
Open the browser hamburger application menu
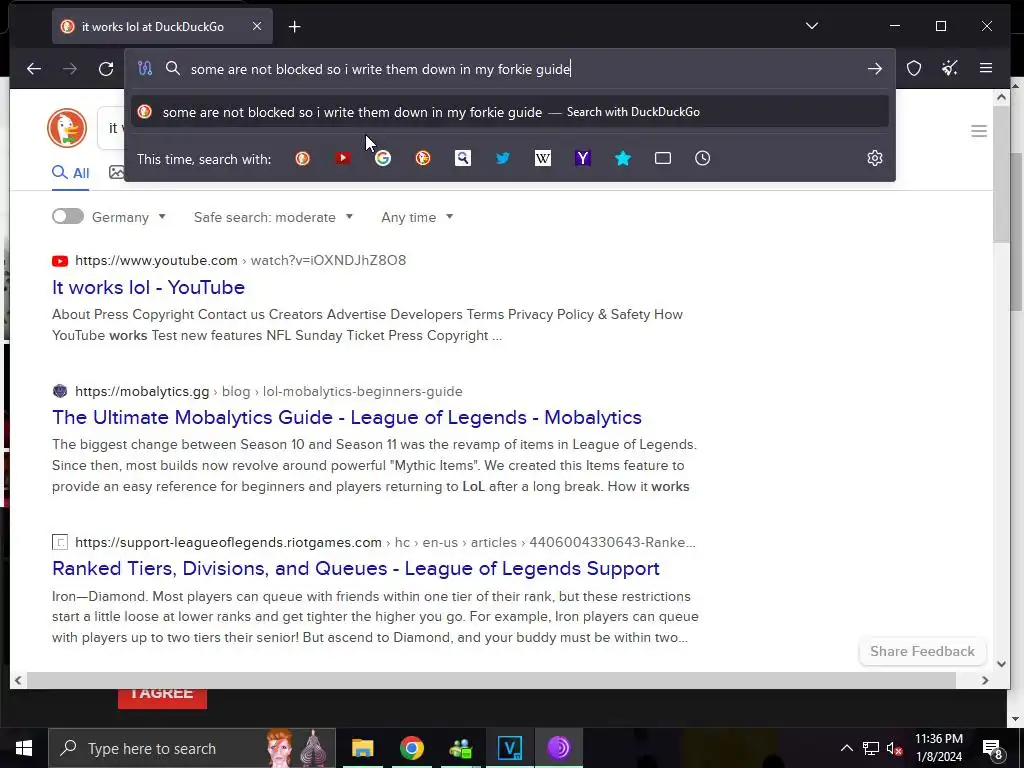click(986, 69)
